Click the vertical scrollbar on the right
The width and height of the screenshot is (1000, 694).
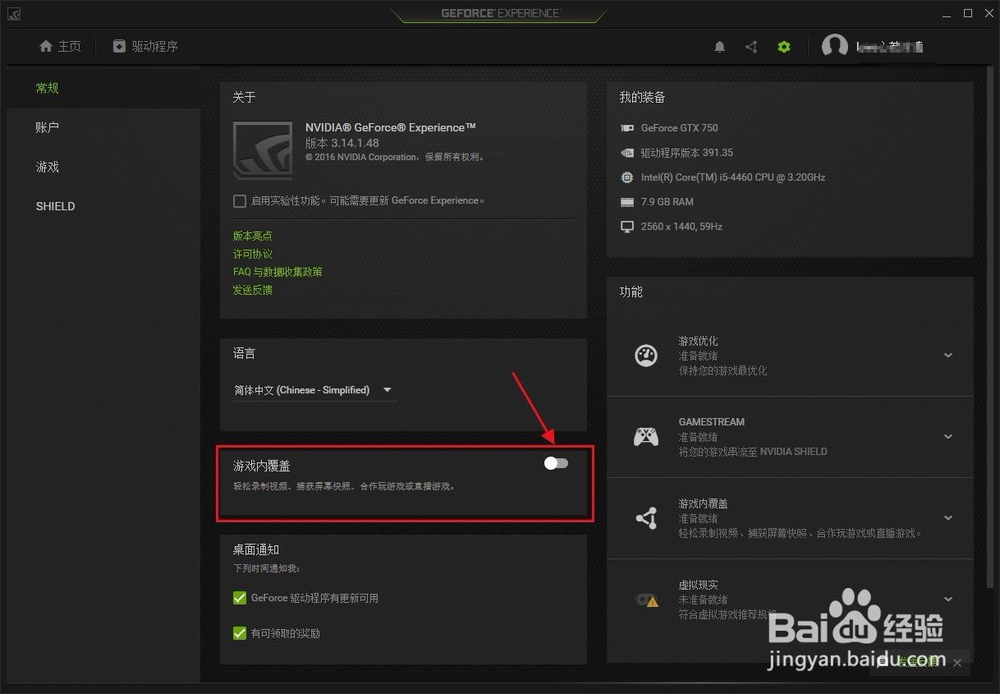989,325
